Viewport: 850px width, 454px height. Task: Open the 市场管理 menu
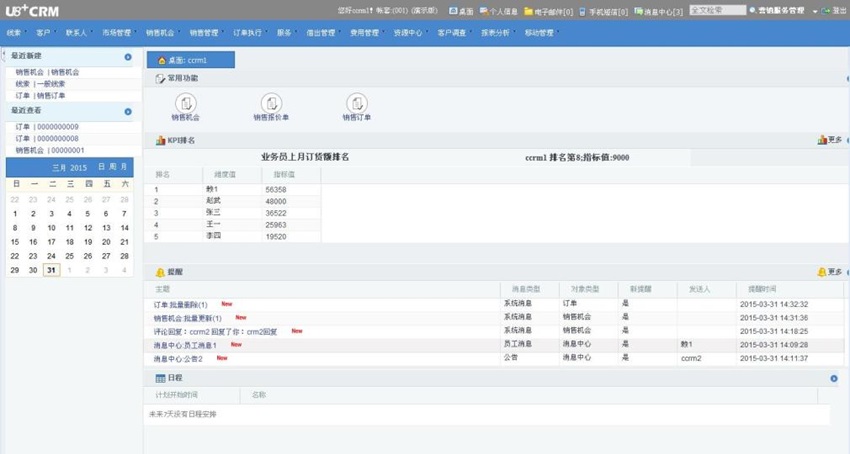[117, 33]
